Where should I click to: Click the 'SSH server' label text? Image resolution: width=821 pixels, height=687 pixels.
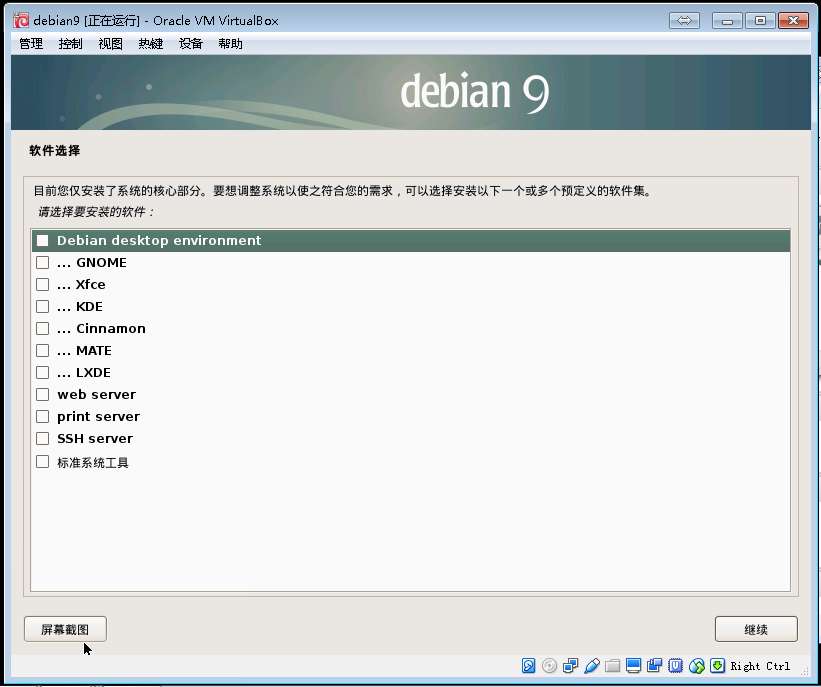tap(95, 438)
